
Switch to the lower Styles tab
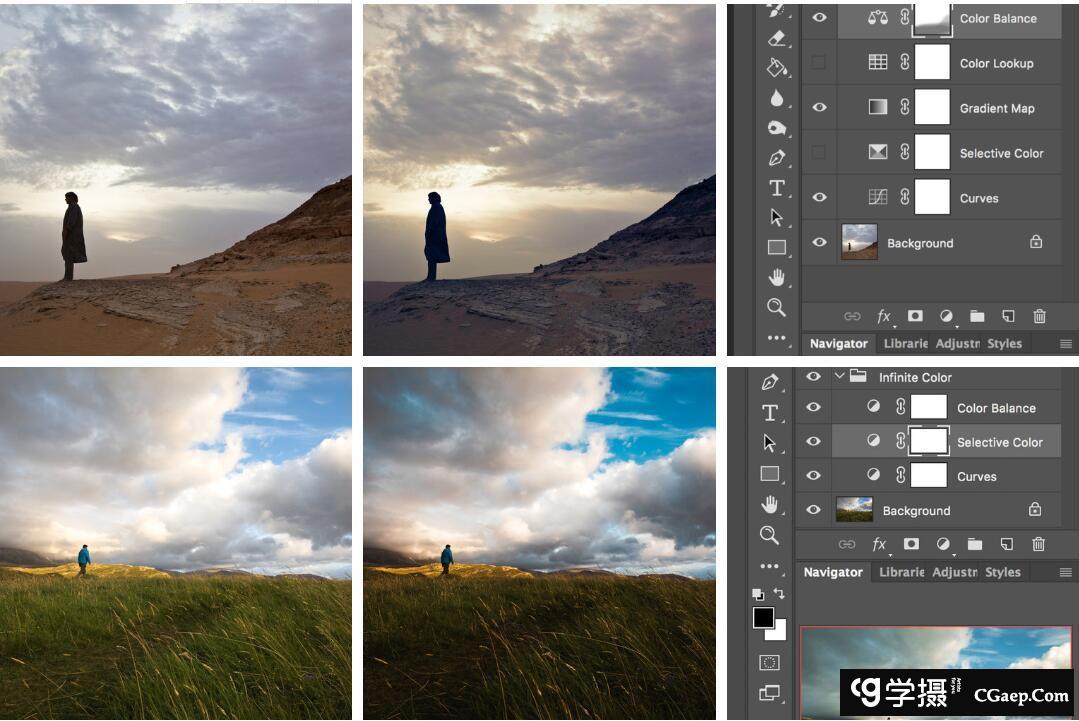coord(1002,573)
